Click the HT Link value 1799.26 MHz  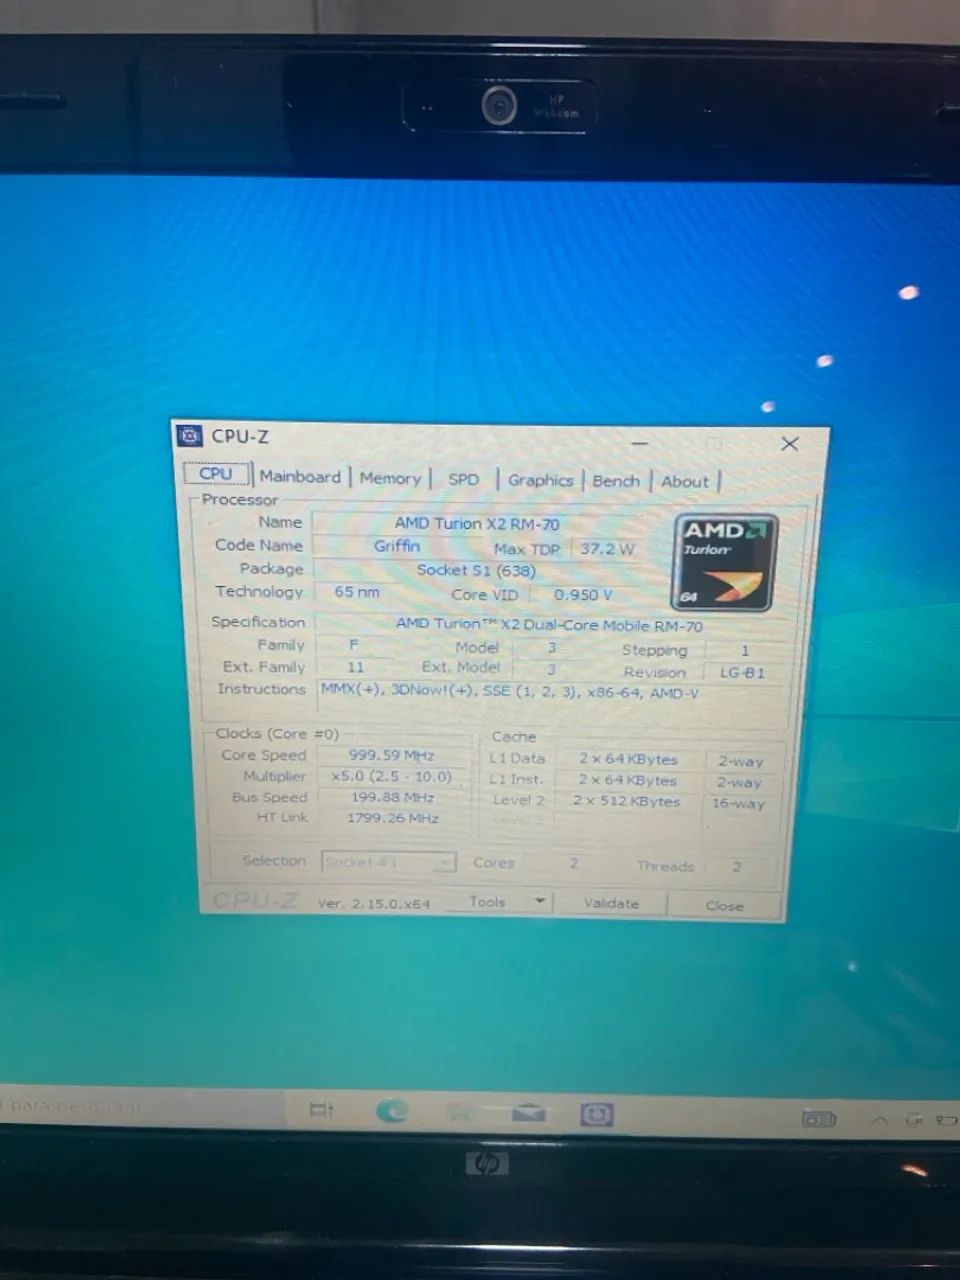pyautogui.click(x=392, y=818)
